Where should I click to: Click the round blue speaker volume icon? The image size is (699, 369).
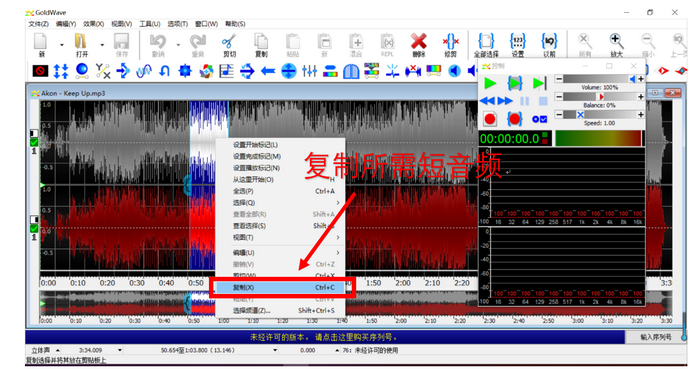coord(454,71)
